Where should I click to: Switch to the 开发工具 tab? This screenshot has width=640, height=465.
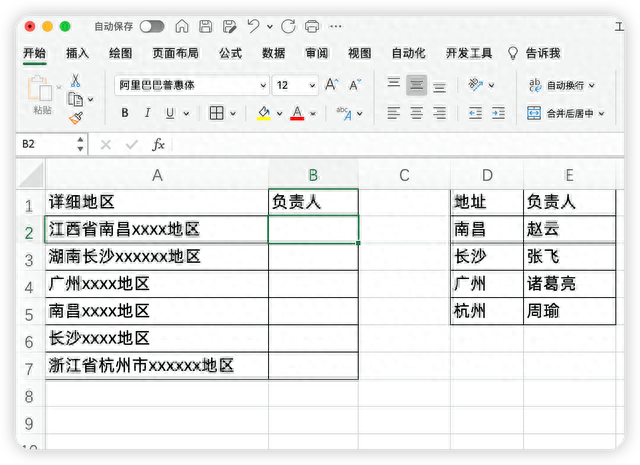coord(469,53)
